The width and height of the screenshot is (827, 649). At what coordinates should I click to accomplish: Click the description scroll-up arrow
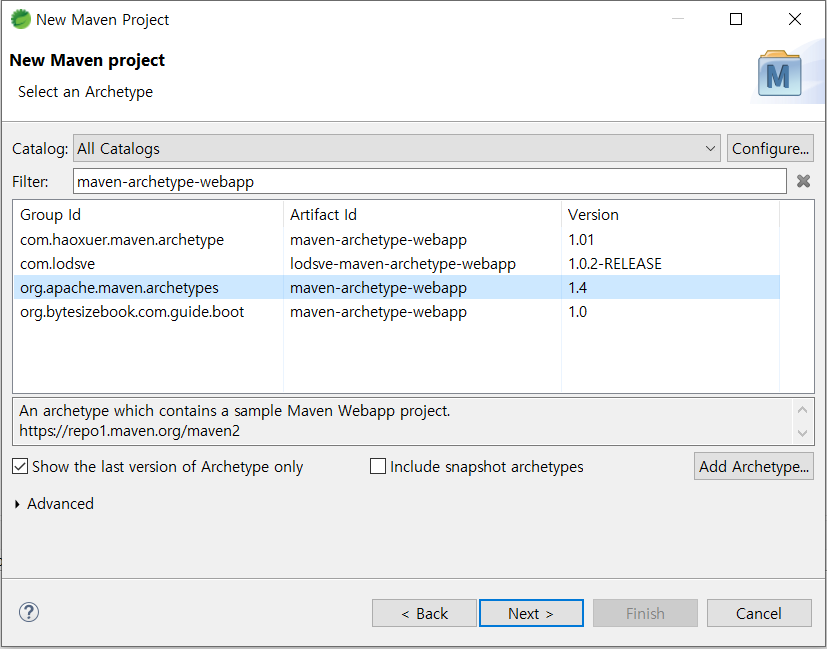[802, 408]
